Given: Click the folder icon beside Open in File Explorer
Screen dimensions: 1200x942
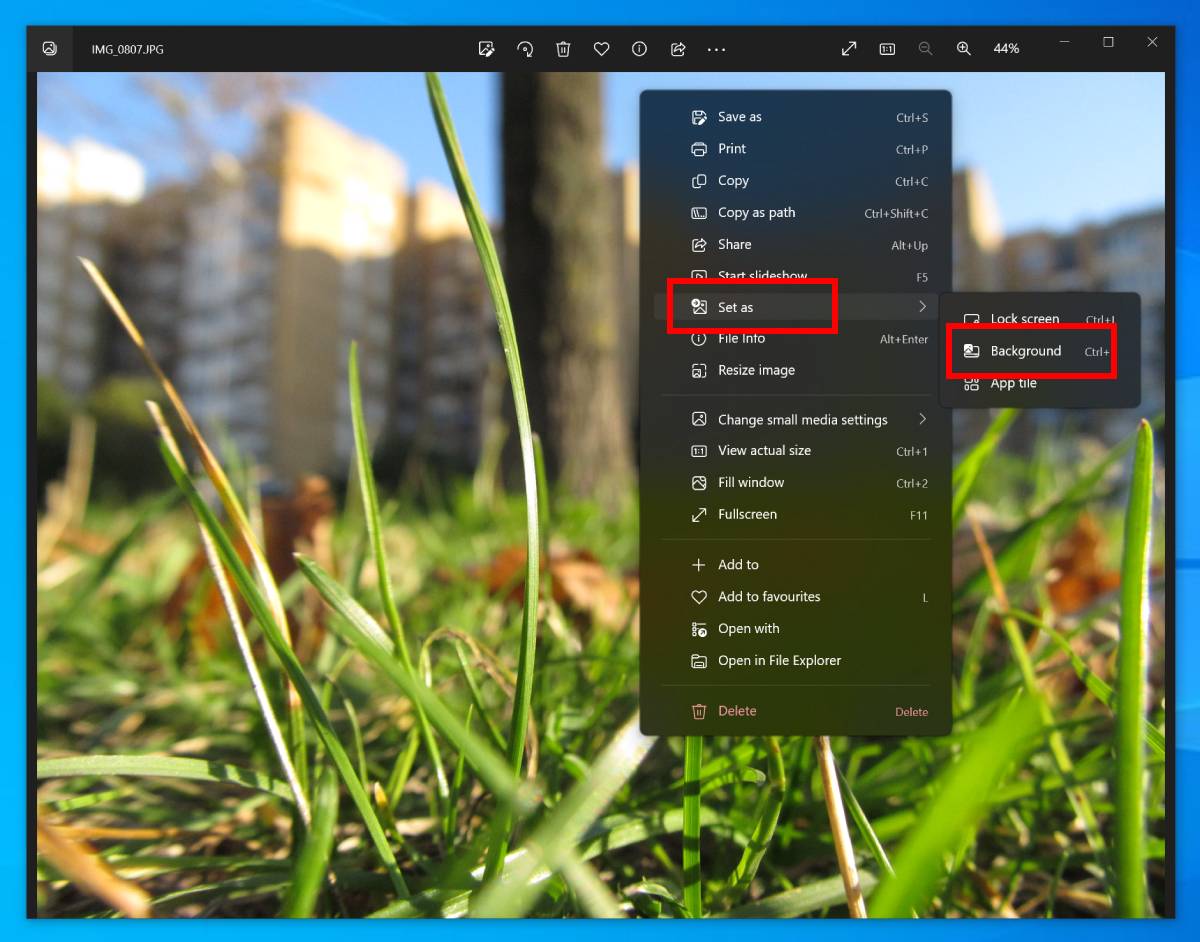Looking at the screenshot, I should pyautogui.click(x=699, y=661).
